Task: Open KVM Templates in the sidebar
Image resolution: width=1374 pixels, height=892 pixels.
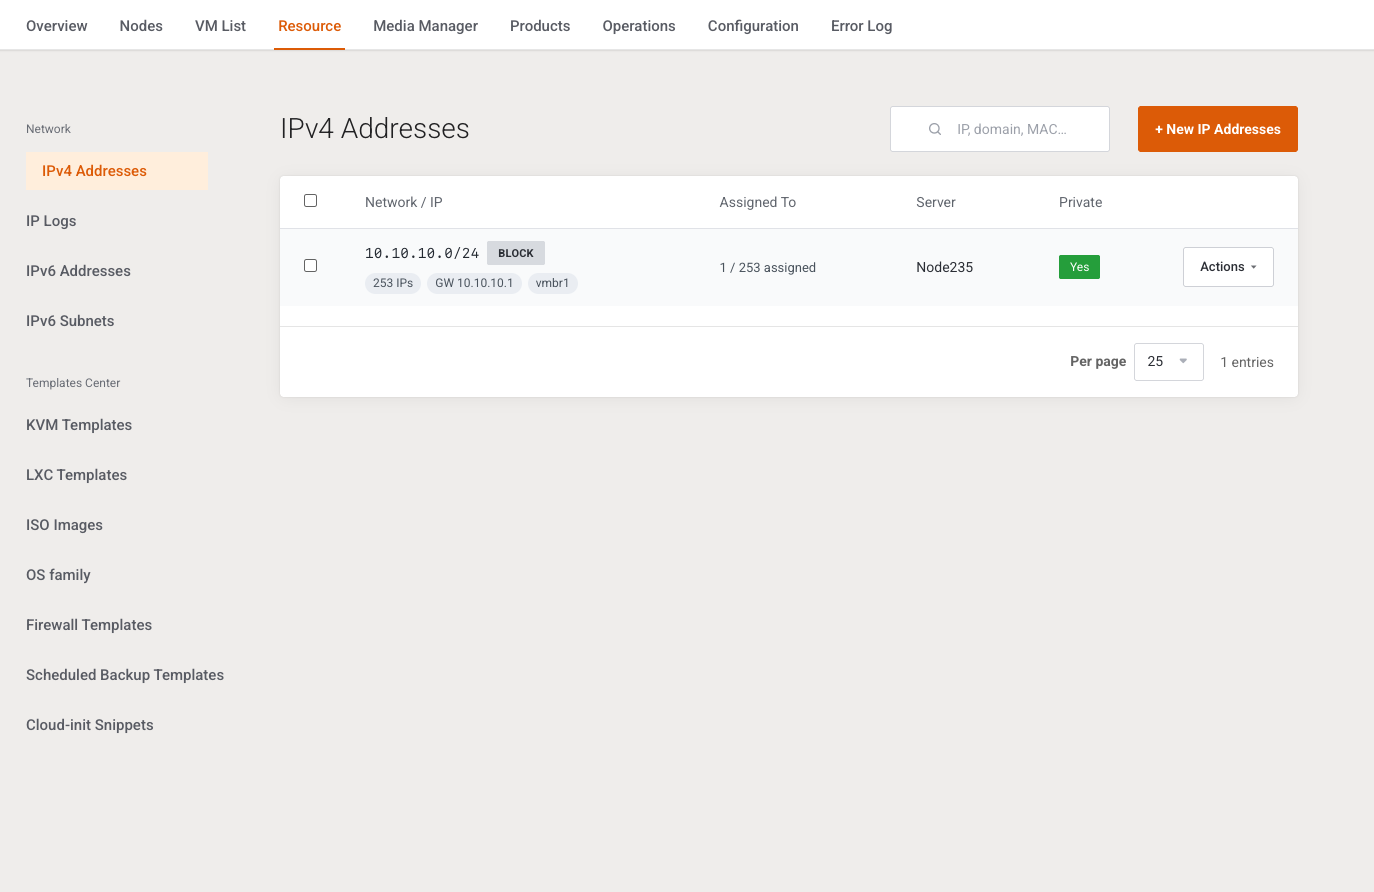Action: (x=79, y=425)
